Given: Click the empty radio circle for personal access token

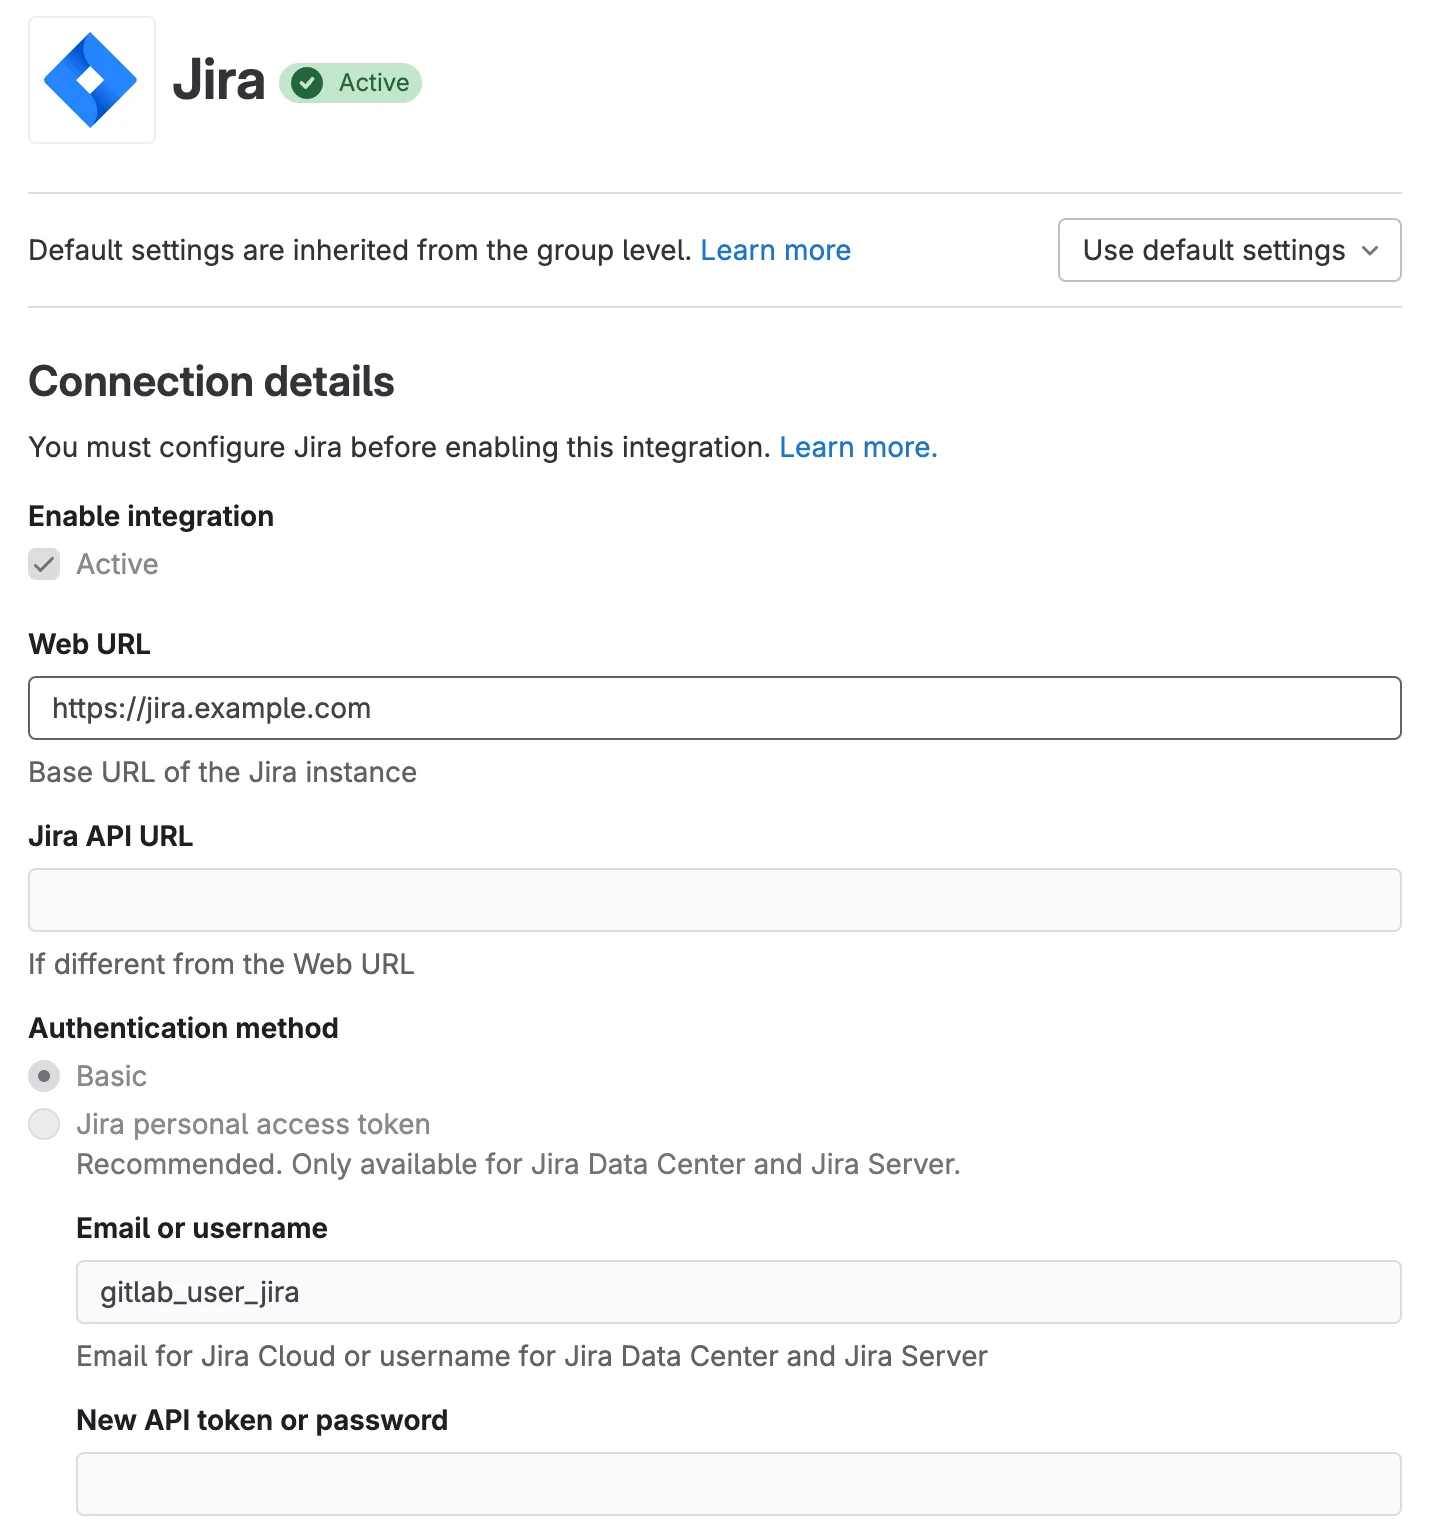Looking at the screenshot, I should click(x=44, y=1124).
